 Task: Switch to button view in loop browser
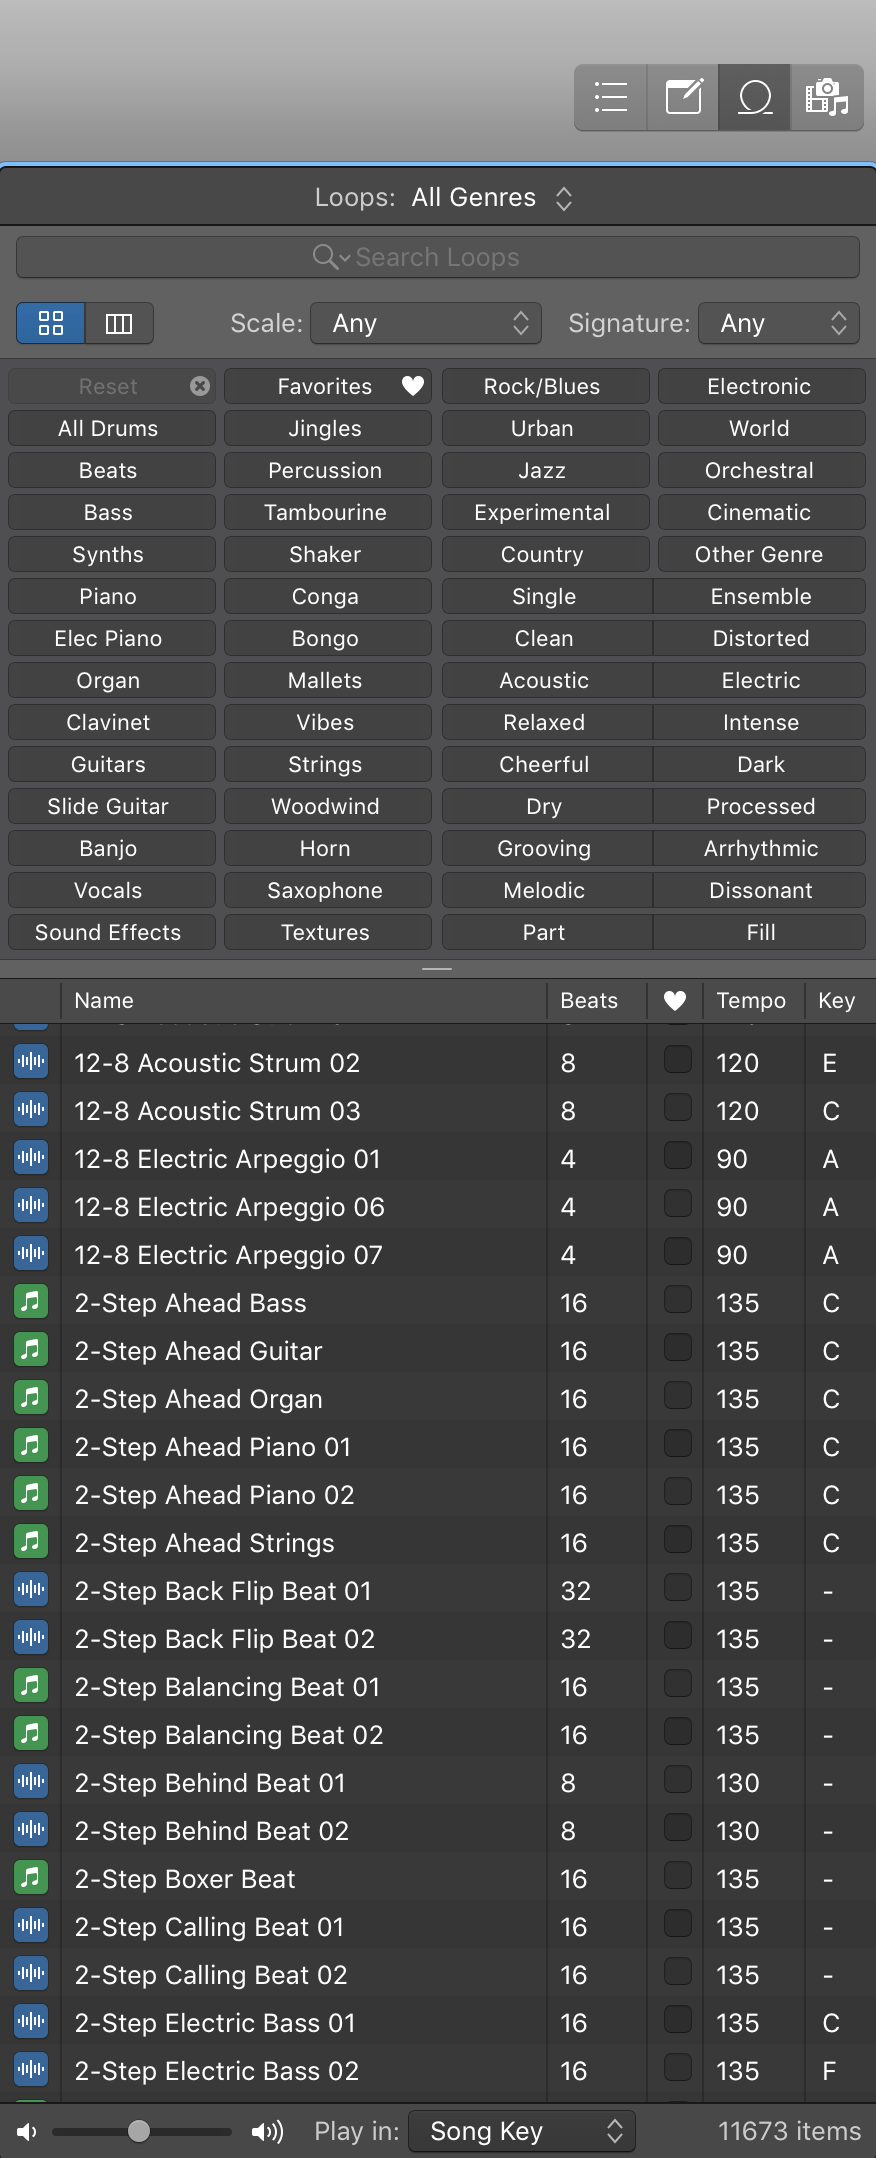(49, 323)
